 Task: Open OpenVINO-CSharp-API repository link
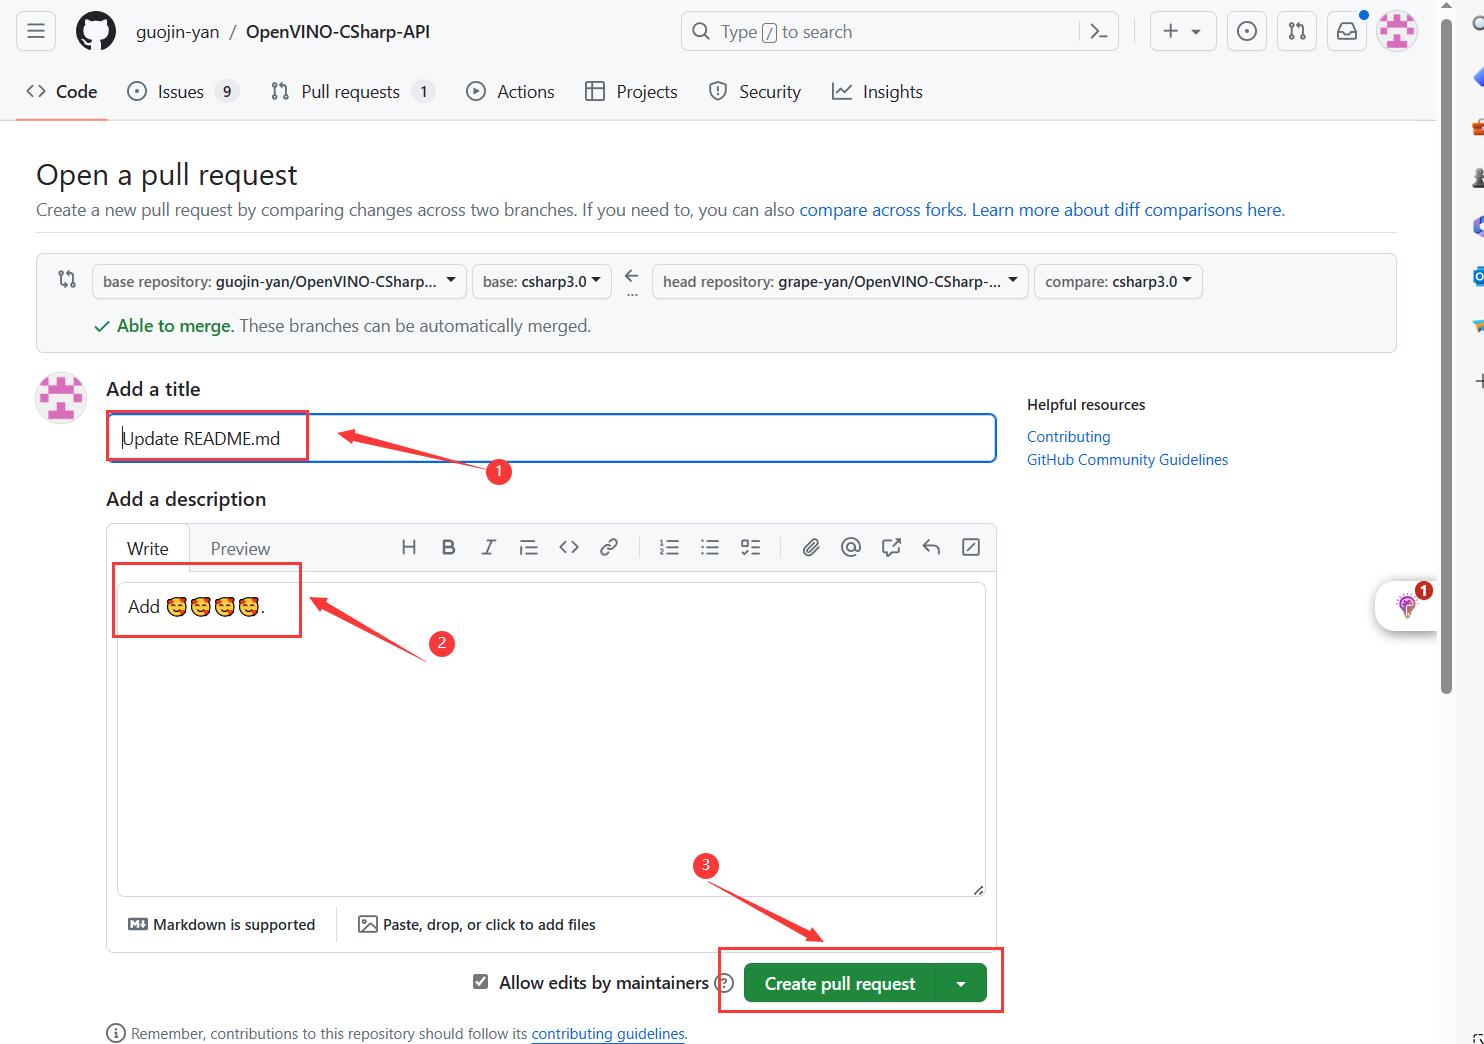tap(338, 31)
